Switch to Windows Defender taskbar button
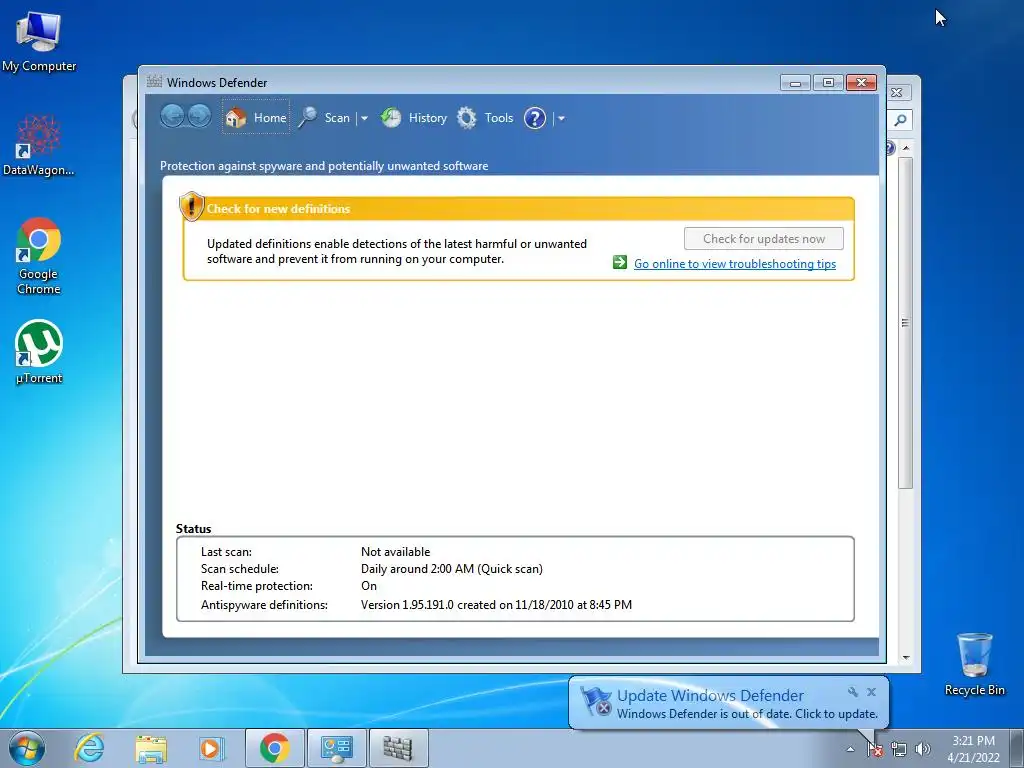This screenshot has width=1024, height=768. click(398, 748)
